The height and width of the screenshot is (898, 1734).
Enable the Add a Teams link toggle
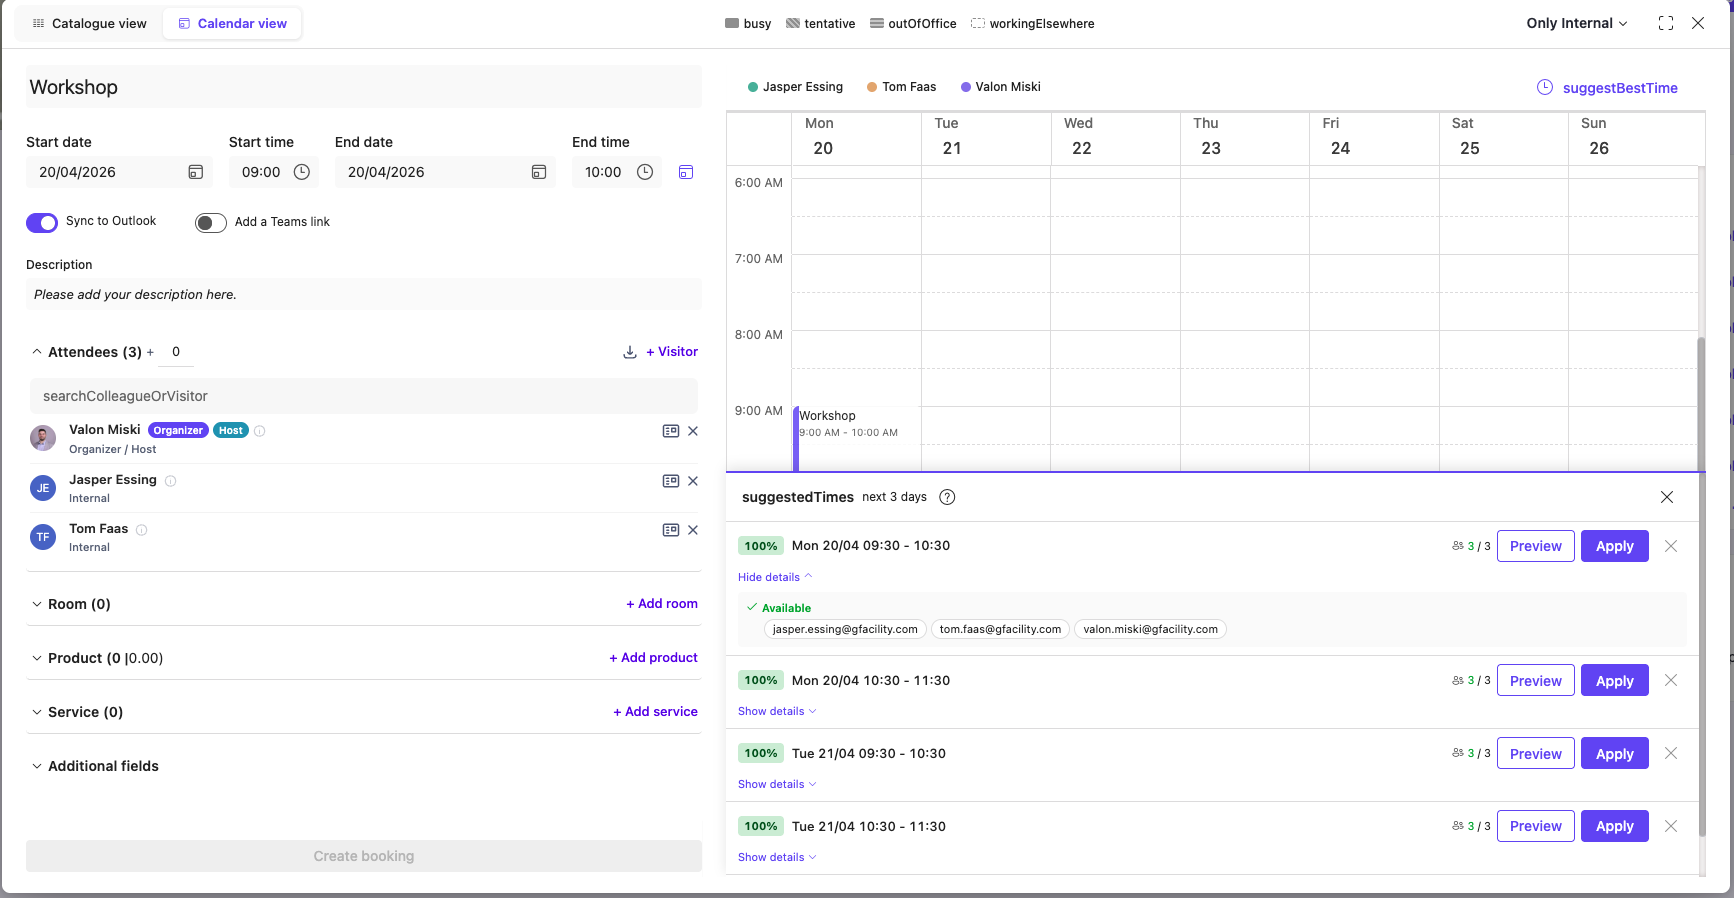coord(211,222)
